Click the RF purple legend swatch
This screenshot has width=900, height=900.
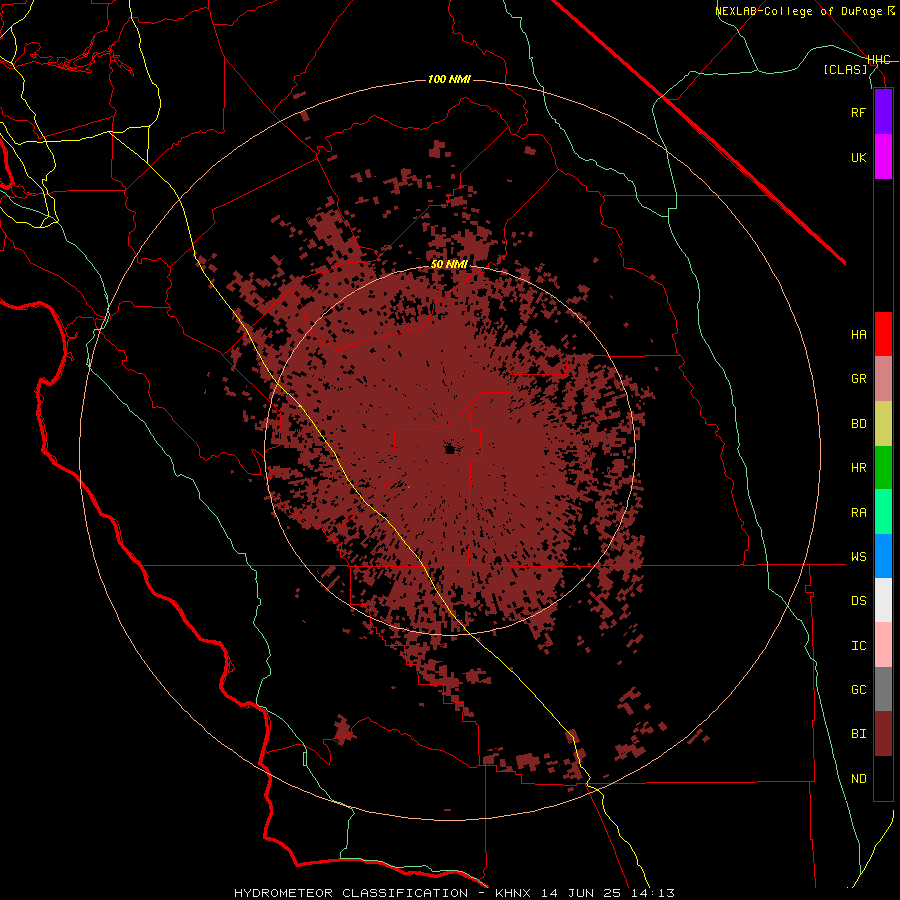pos(883,112)
